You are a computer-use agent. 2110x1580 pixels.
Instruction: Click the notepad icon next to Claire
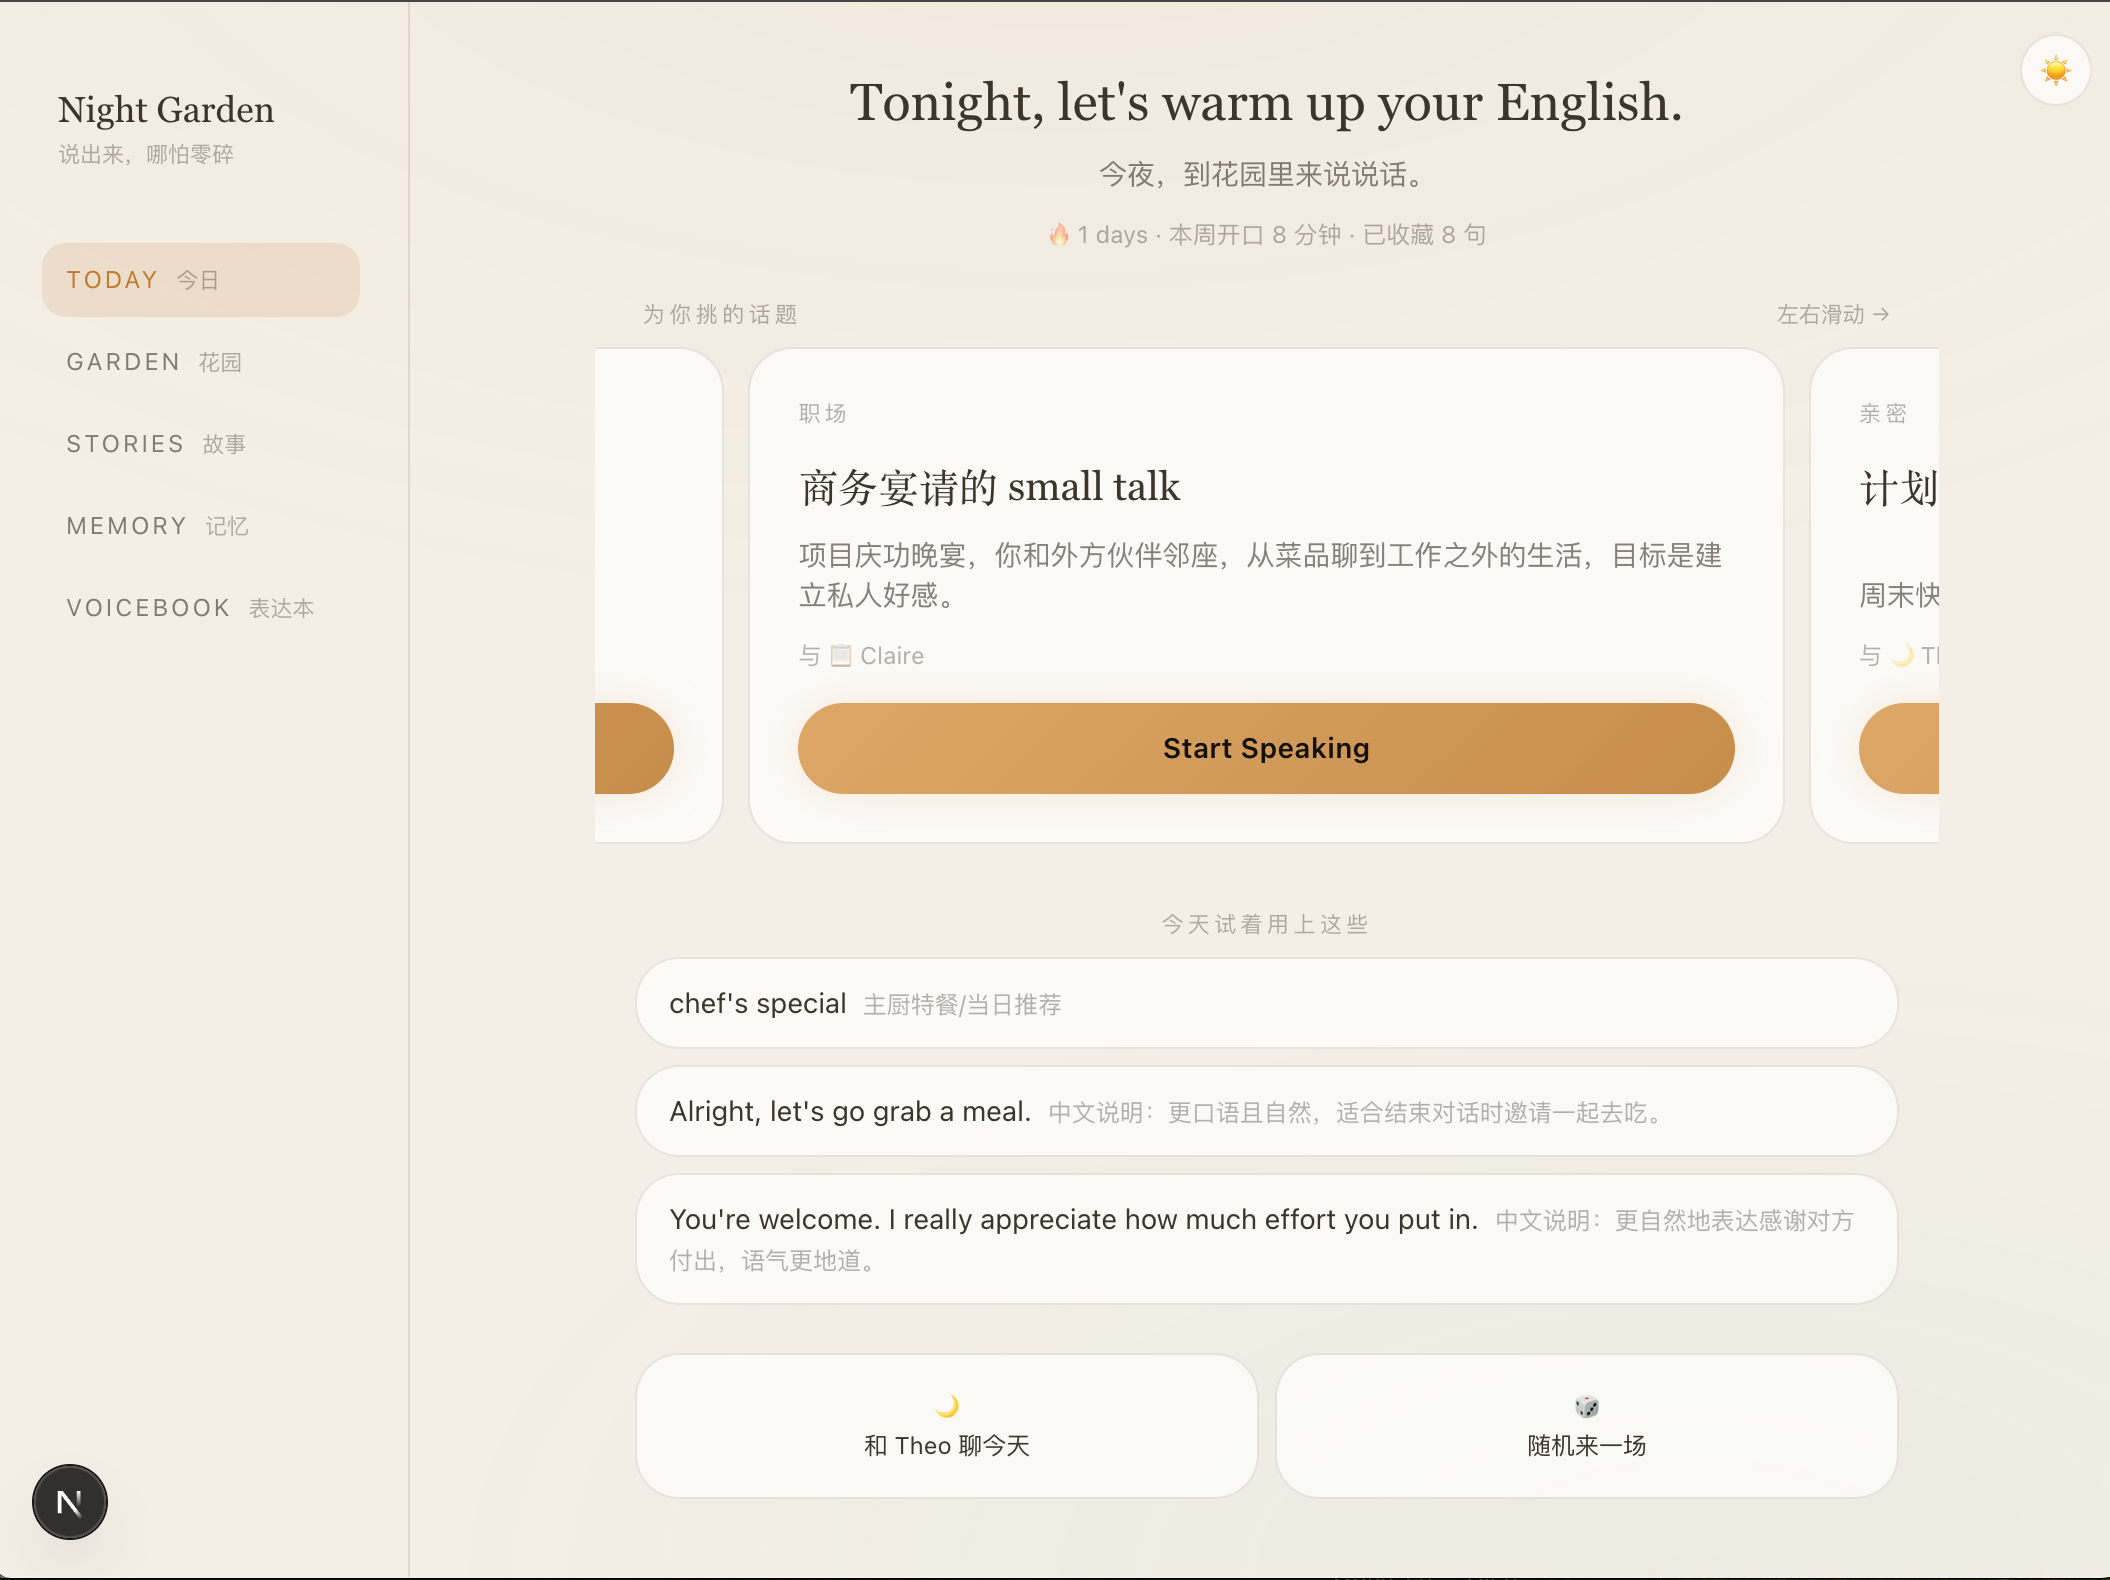(841, 655)
